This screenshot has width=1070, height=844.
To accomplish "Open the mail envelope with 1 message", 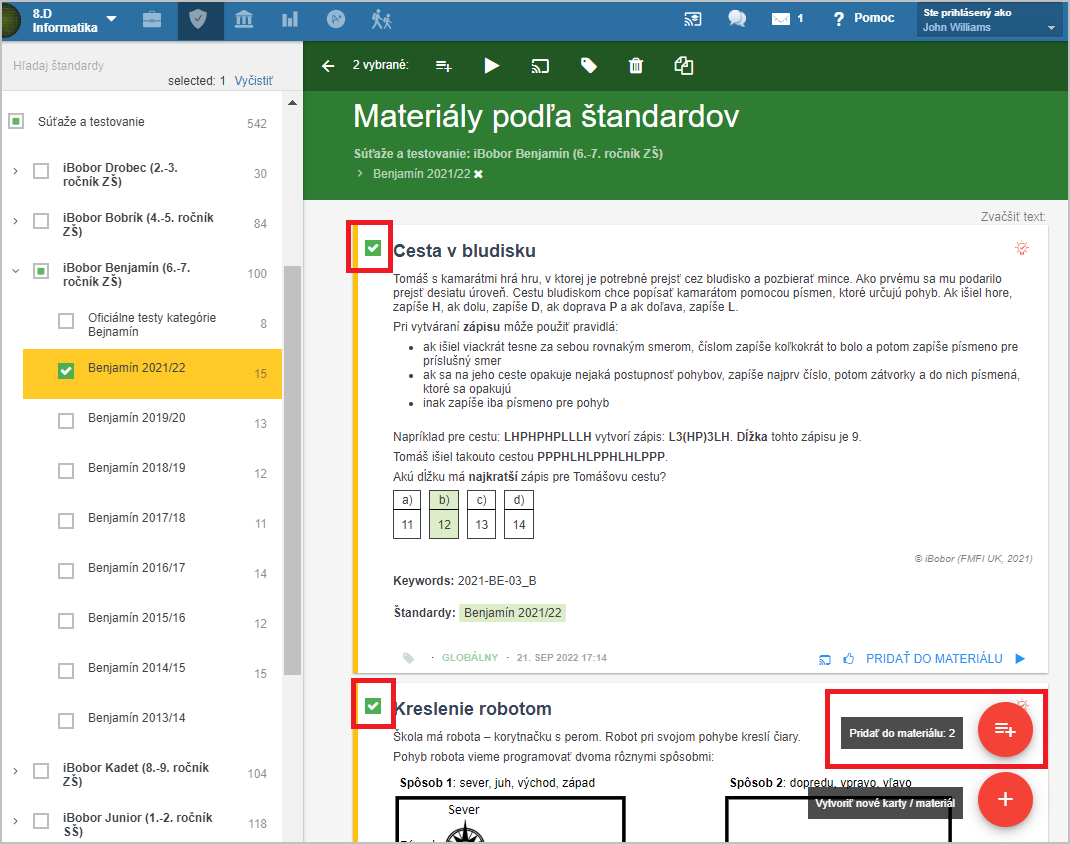I will pyautogui.click(x=787, y=19).
